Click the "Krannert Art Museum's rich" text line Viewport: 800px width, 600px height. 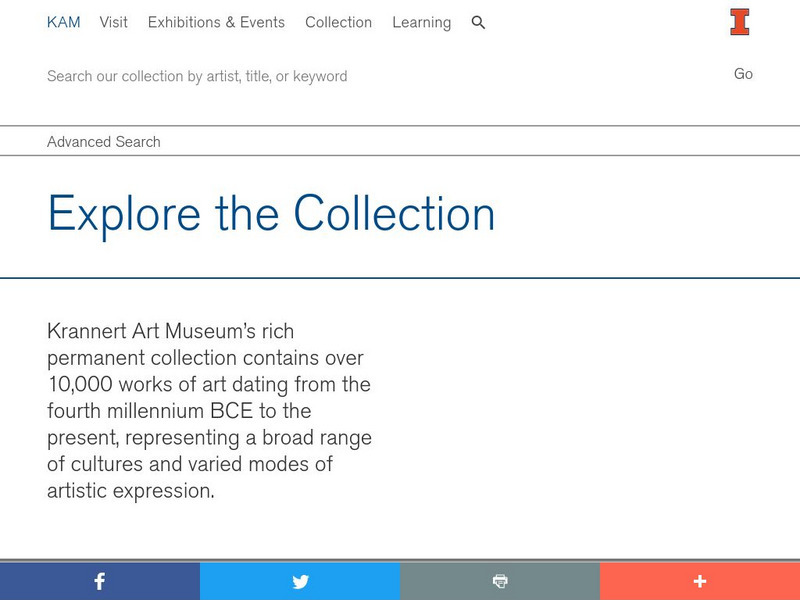coord(170,331)
